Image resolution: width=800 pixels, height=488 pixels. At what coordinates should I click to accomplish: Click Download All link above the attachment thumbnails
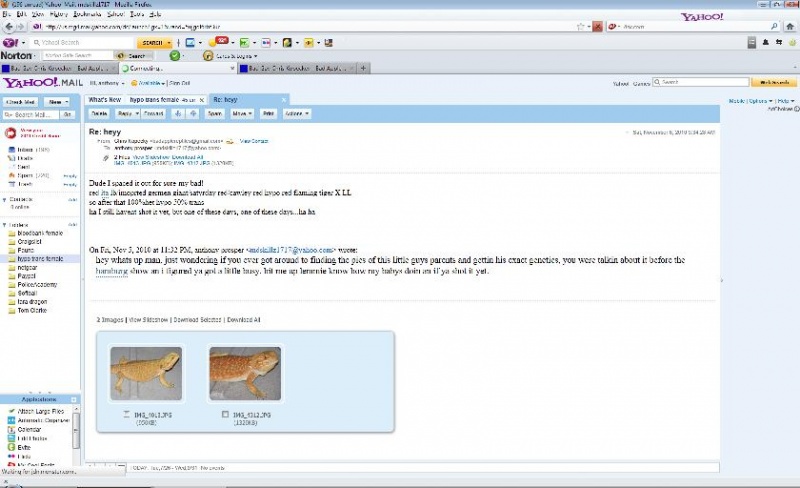click(x=244, y=320)
